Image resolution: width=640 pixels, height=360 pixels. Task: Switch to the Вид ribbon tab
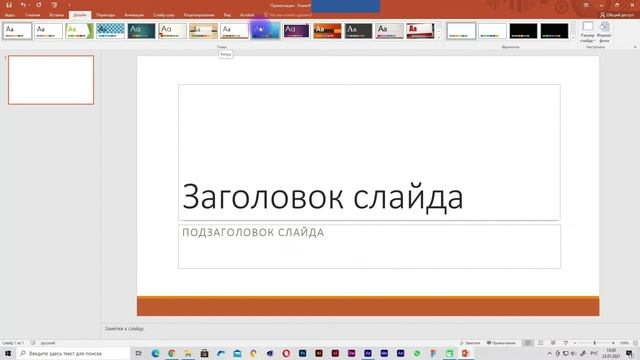[x=227, y=15]
